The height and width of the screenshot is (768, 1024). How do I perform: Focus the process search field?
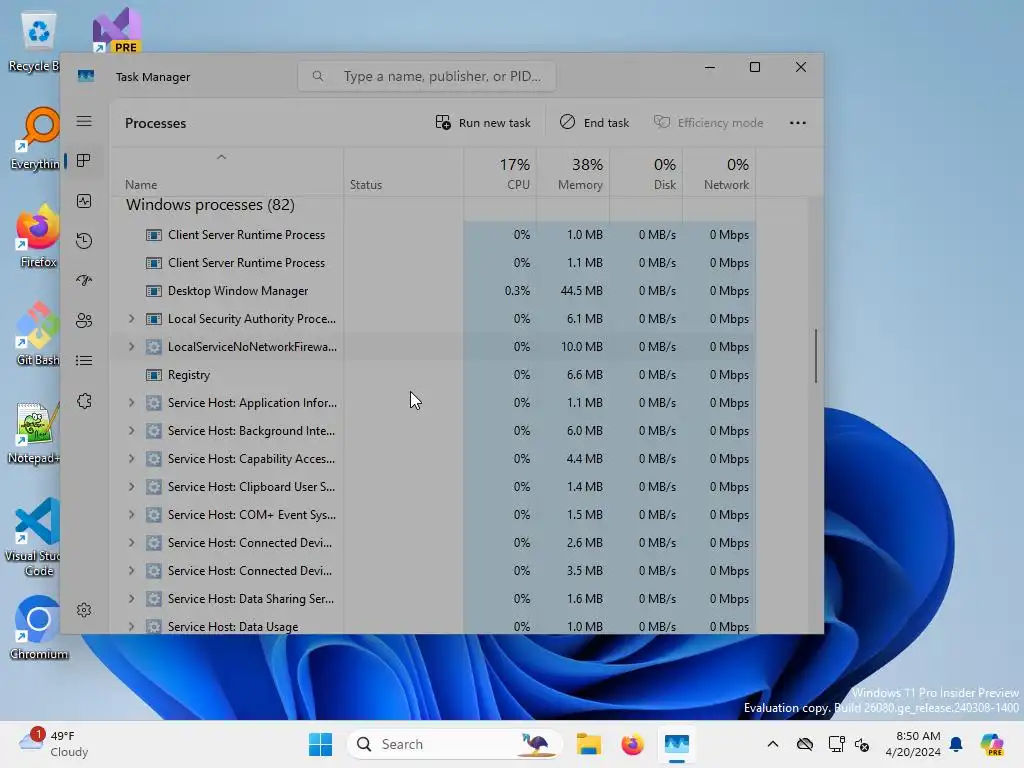point(427,76)
